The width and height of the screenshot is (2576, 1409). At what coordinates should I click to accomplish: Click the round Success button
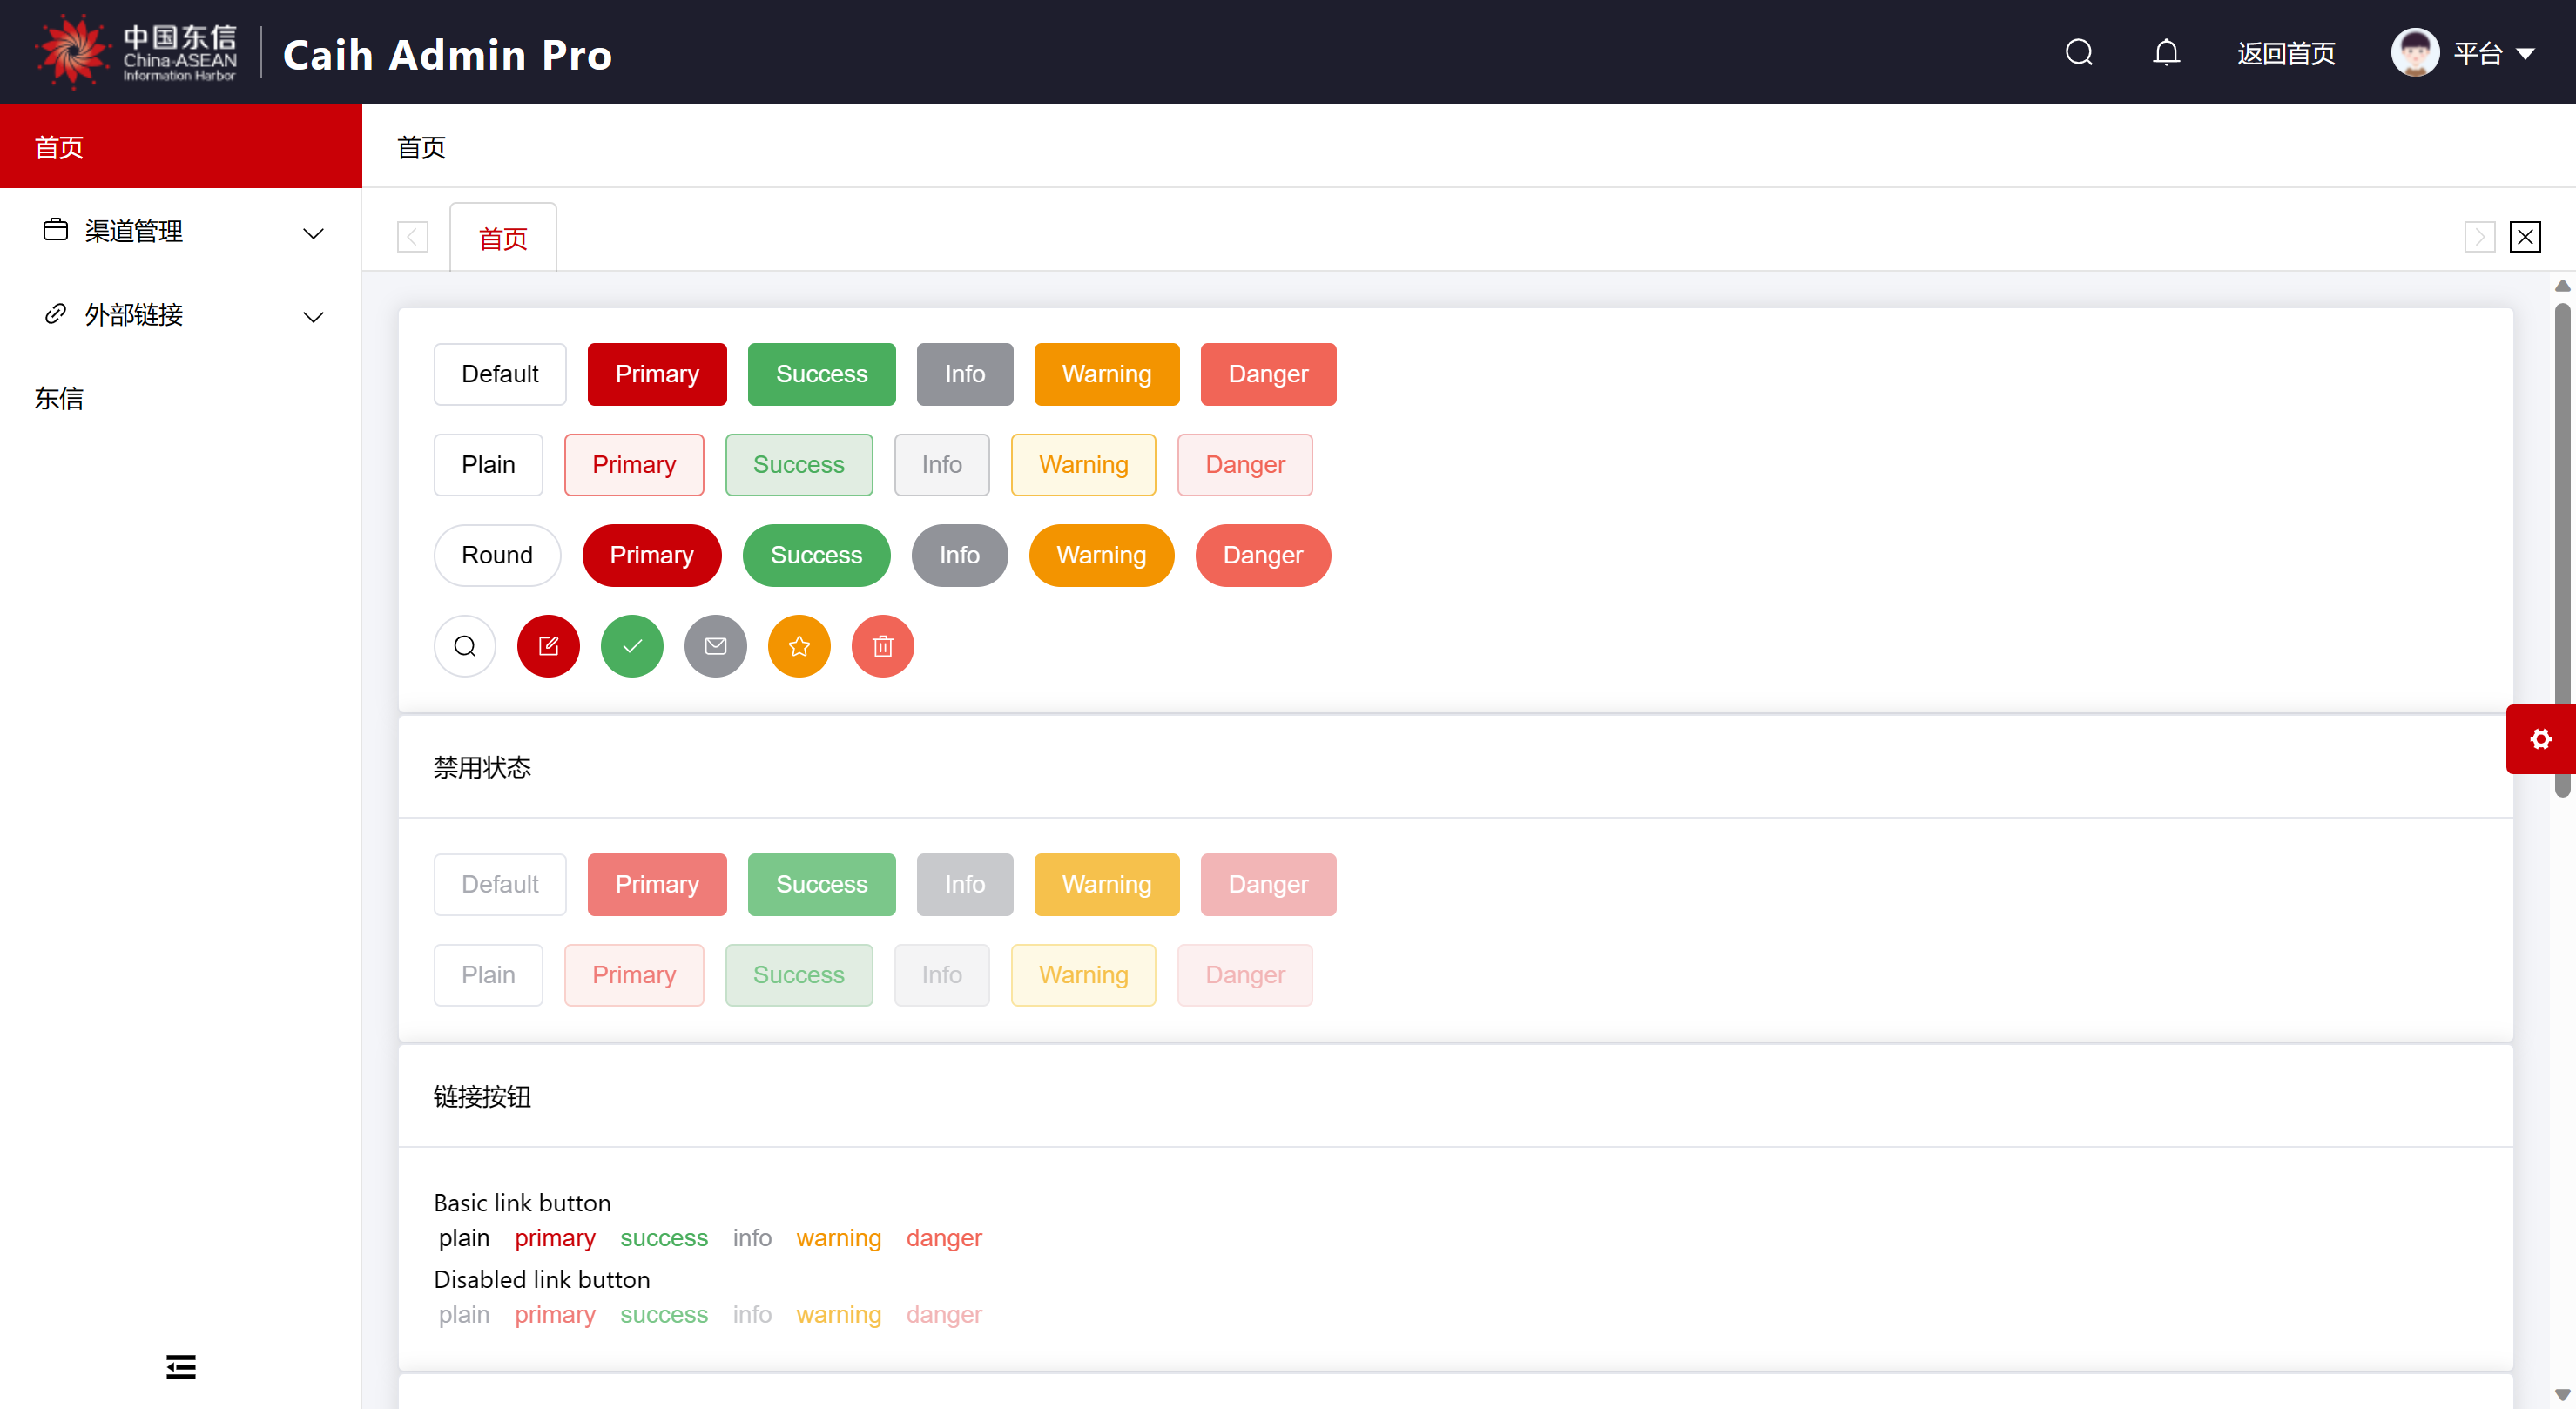point(815,555)
